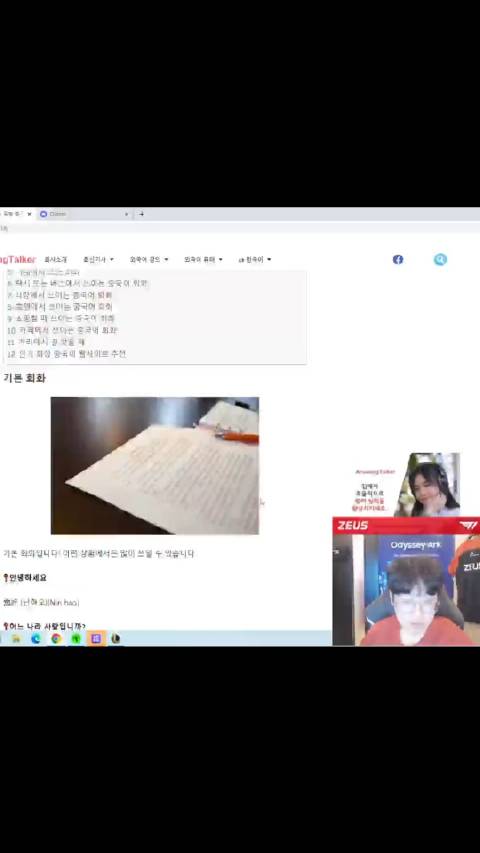Open Google Chrome from the taskbar

pos(56,639)
